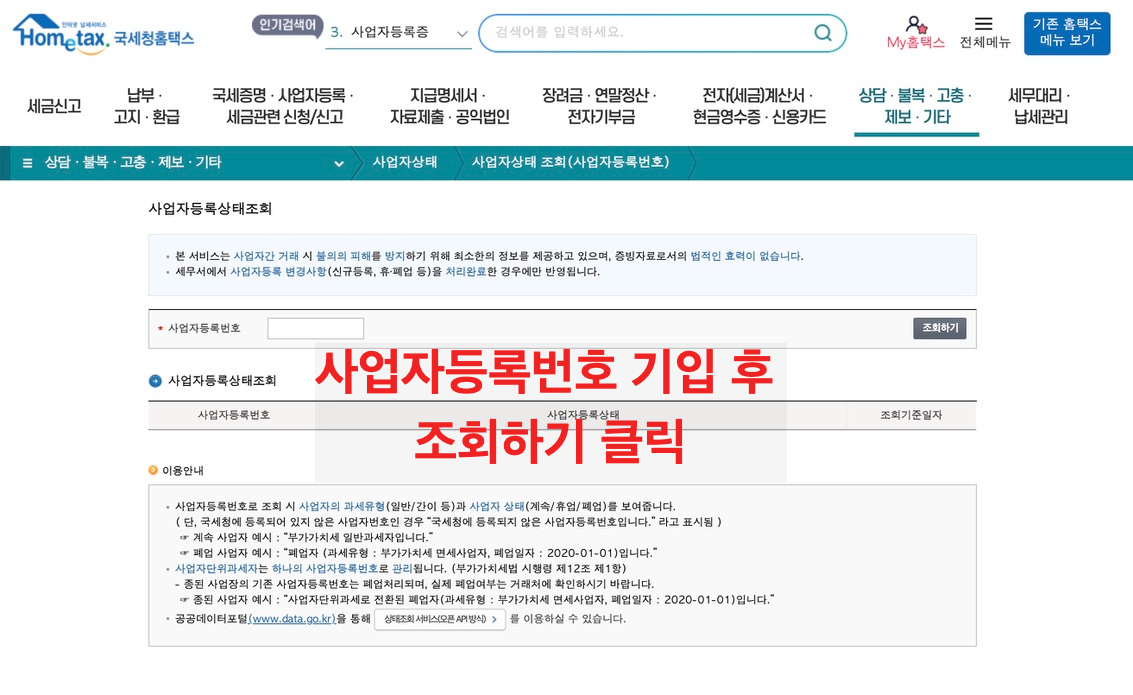Expand 상담·불복·고충·제보·기타 breadcrumb dropdown

(x=338, y=163)
